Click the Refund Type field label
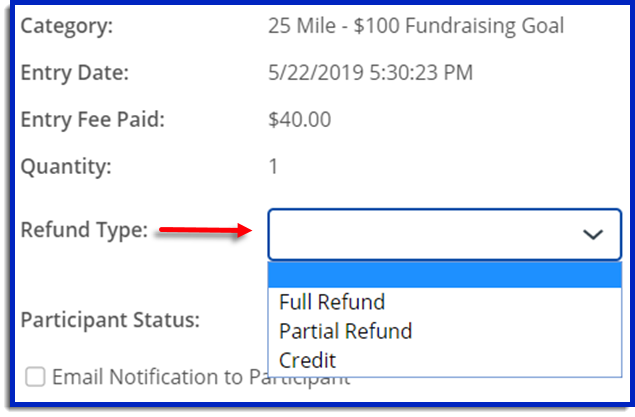 coord(84,230)
